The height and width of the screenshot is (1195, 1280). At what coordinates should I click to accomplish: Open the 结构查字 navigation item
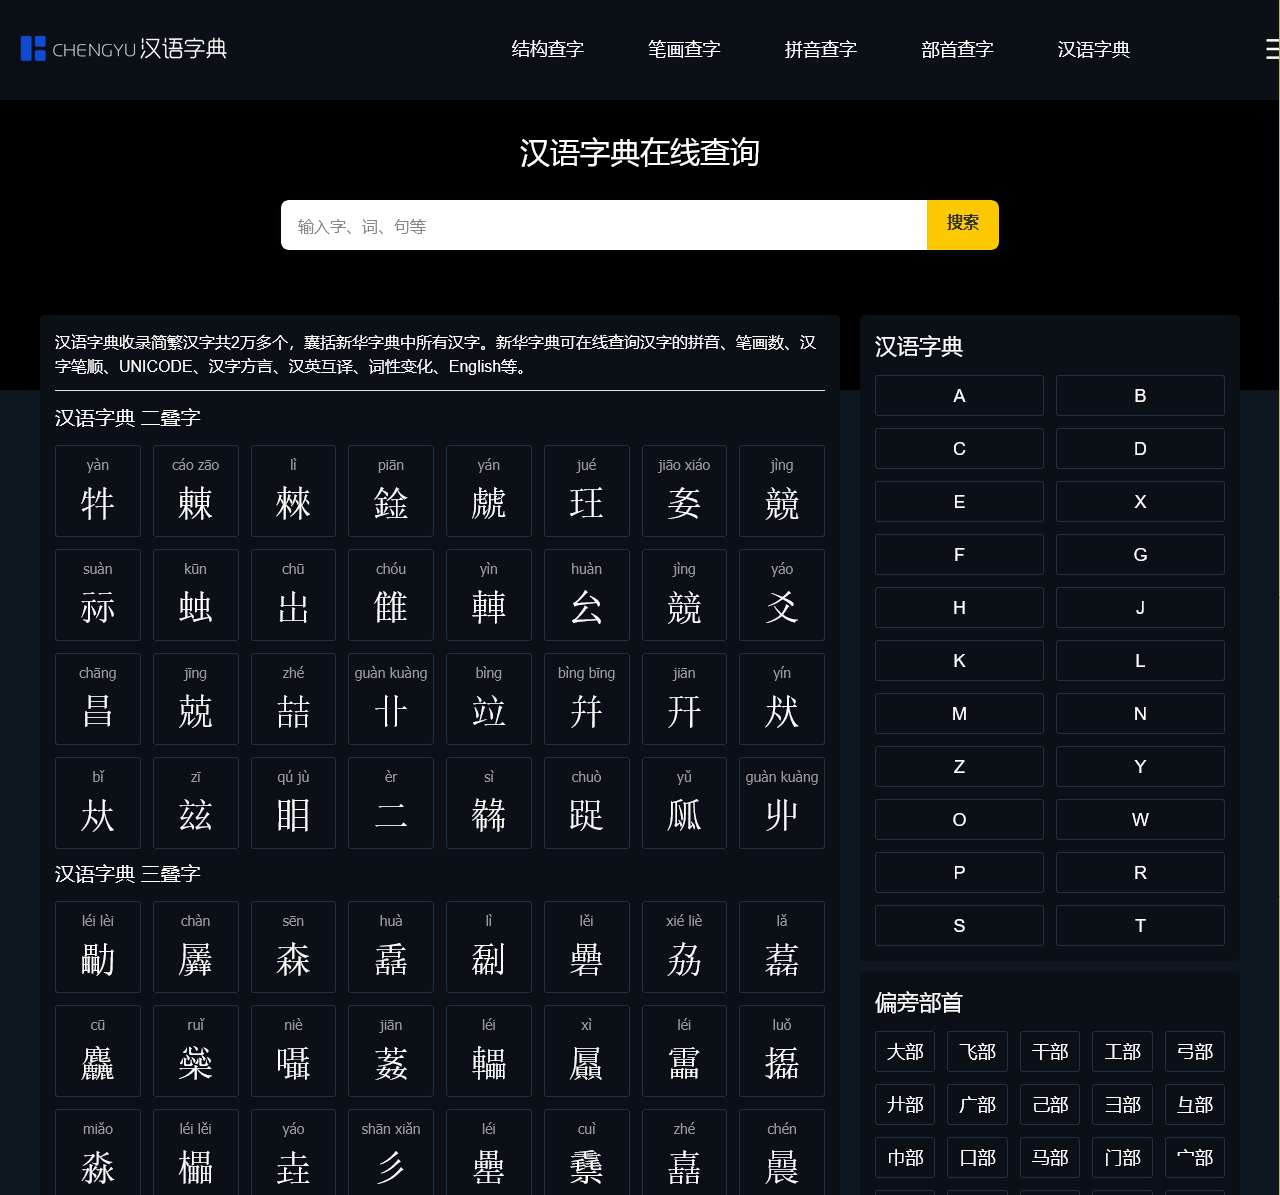547,49
